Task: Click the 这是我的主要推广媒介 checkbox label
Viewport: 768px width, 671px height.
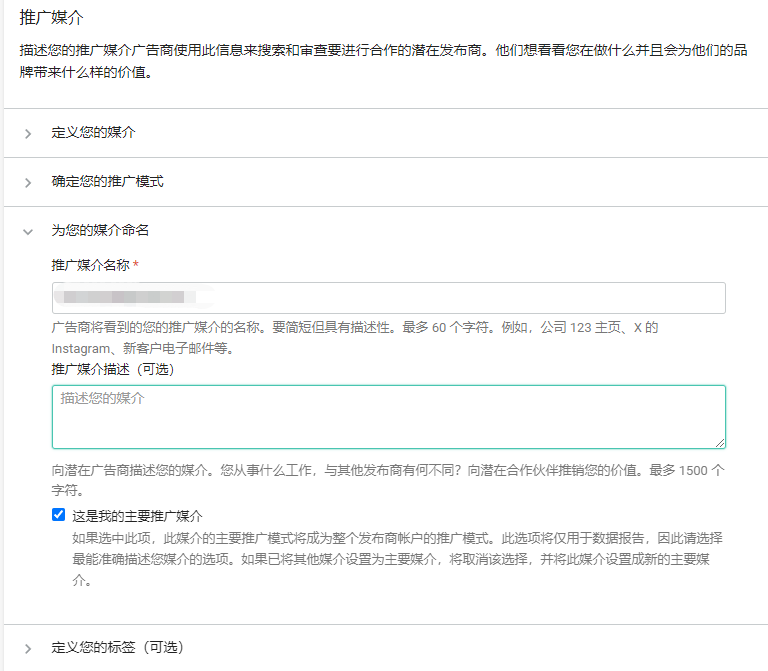Action: (x=137, y=516)
